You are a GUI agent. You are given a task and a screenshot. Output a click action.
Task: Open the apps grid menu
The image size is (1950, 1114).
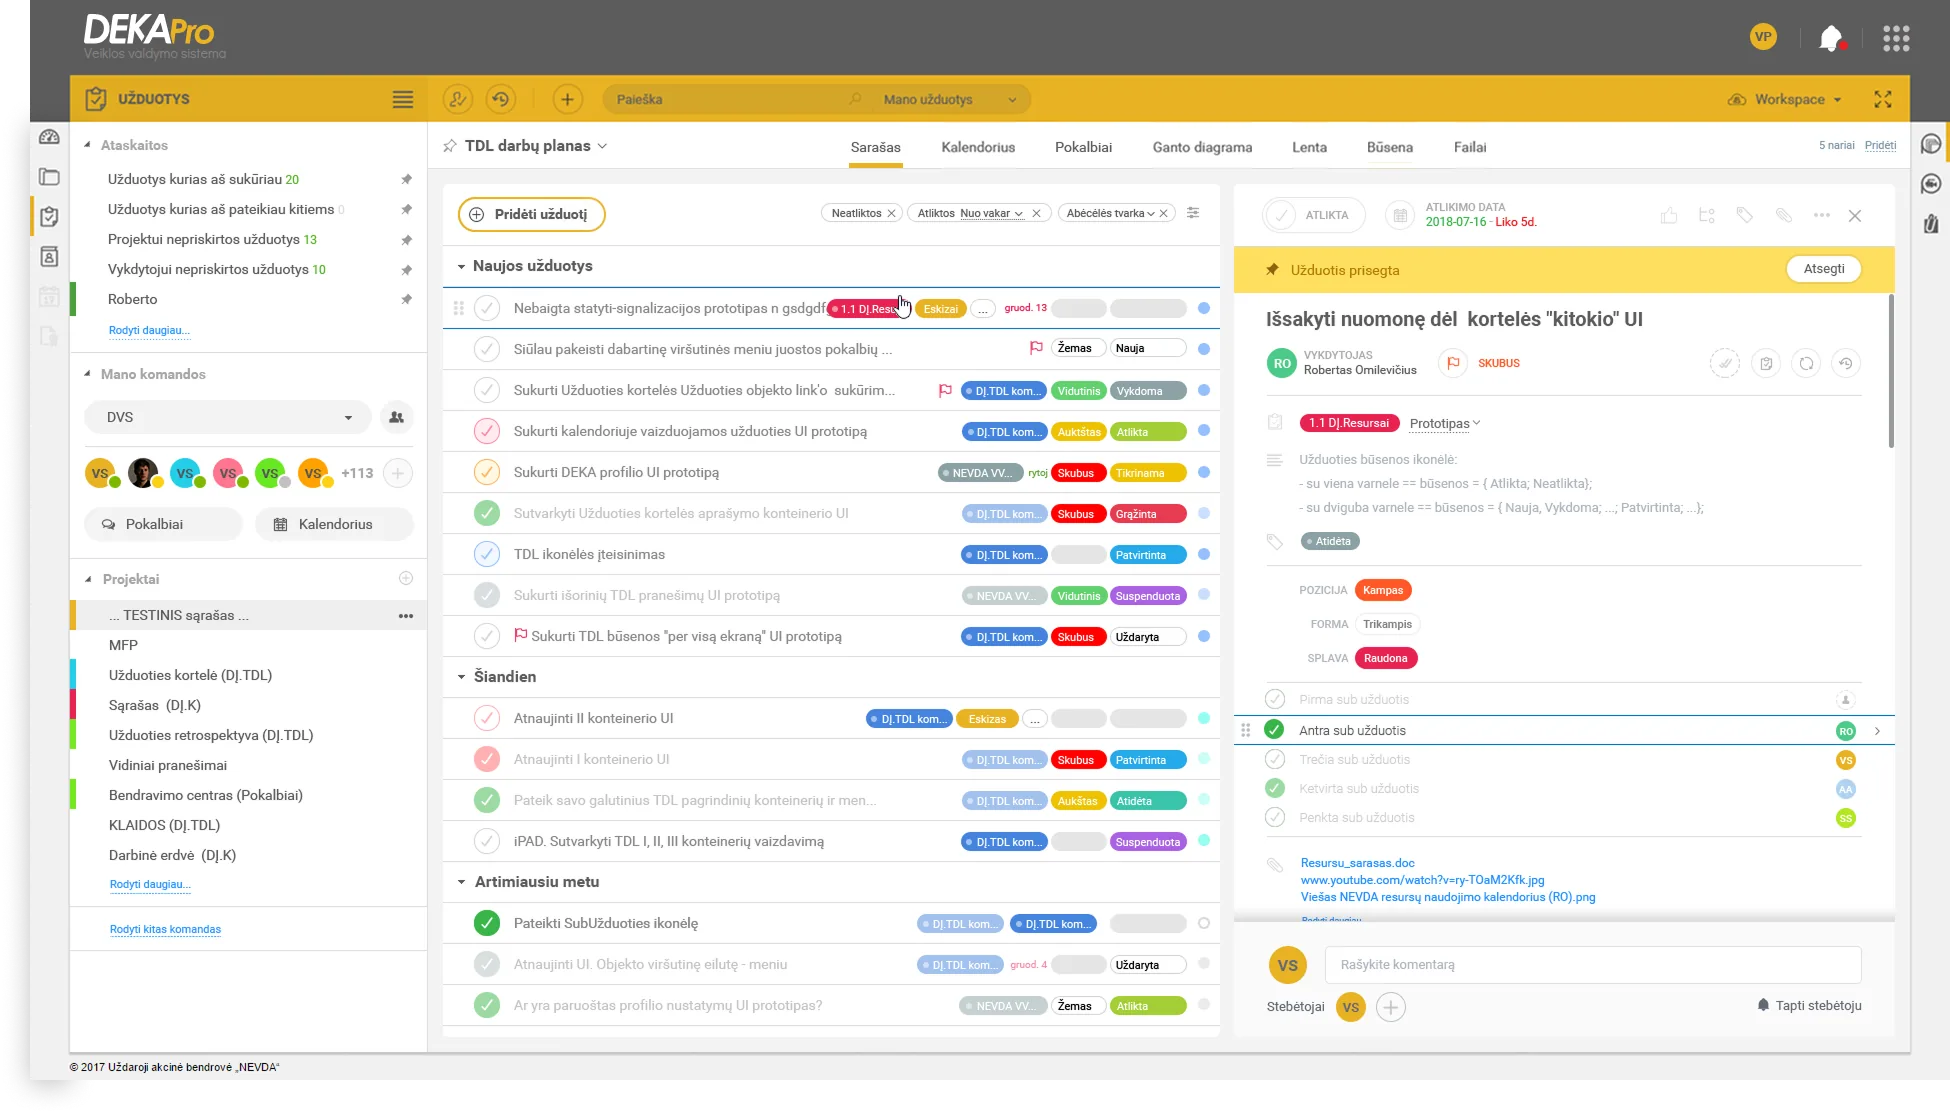(1896, 39)
